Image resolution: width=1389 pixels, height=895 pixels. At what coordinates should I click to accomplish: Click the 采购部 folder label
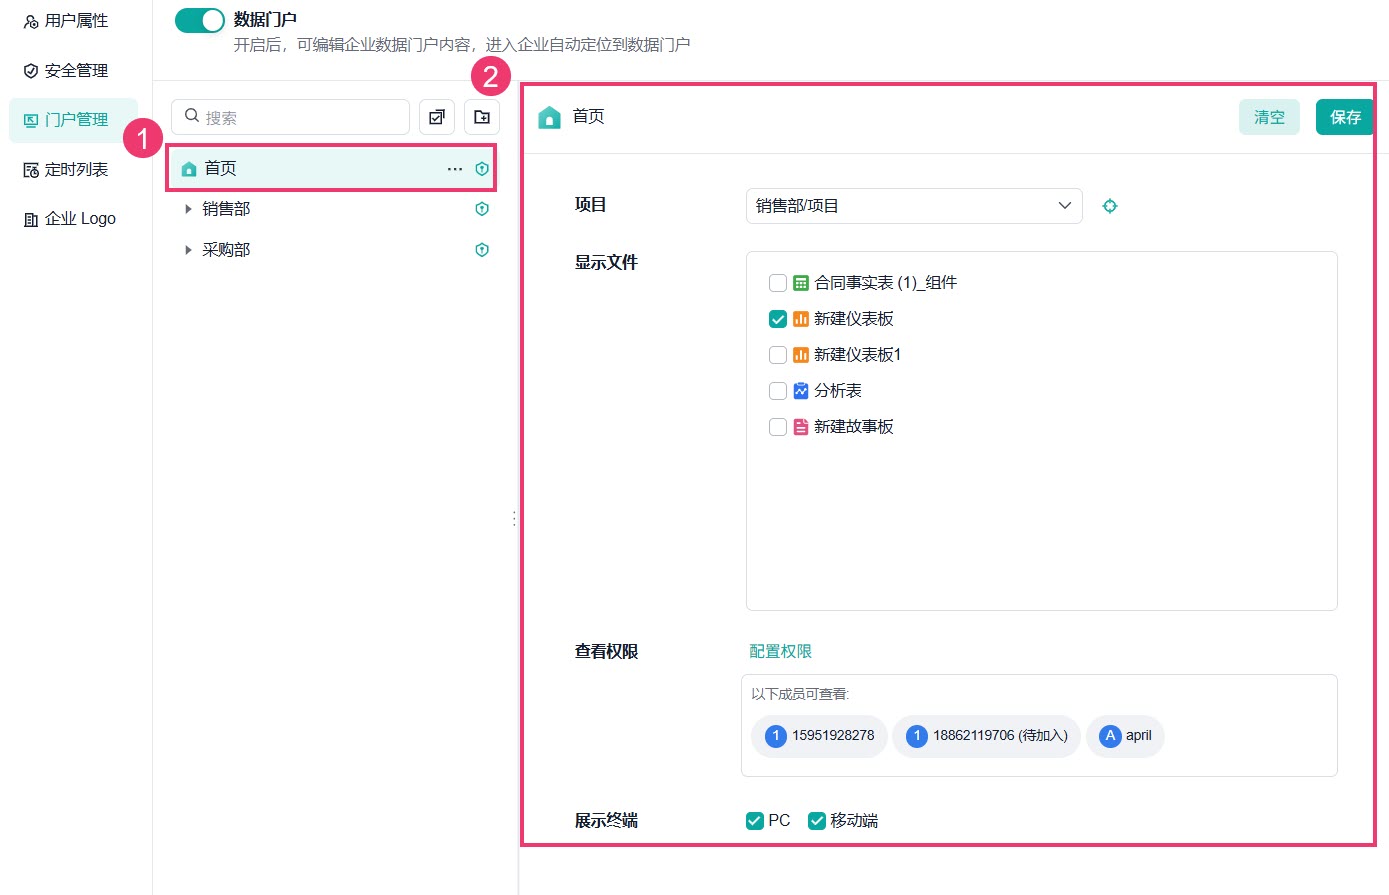(226, 250)
